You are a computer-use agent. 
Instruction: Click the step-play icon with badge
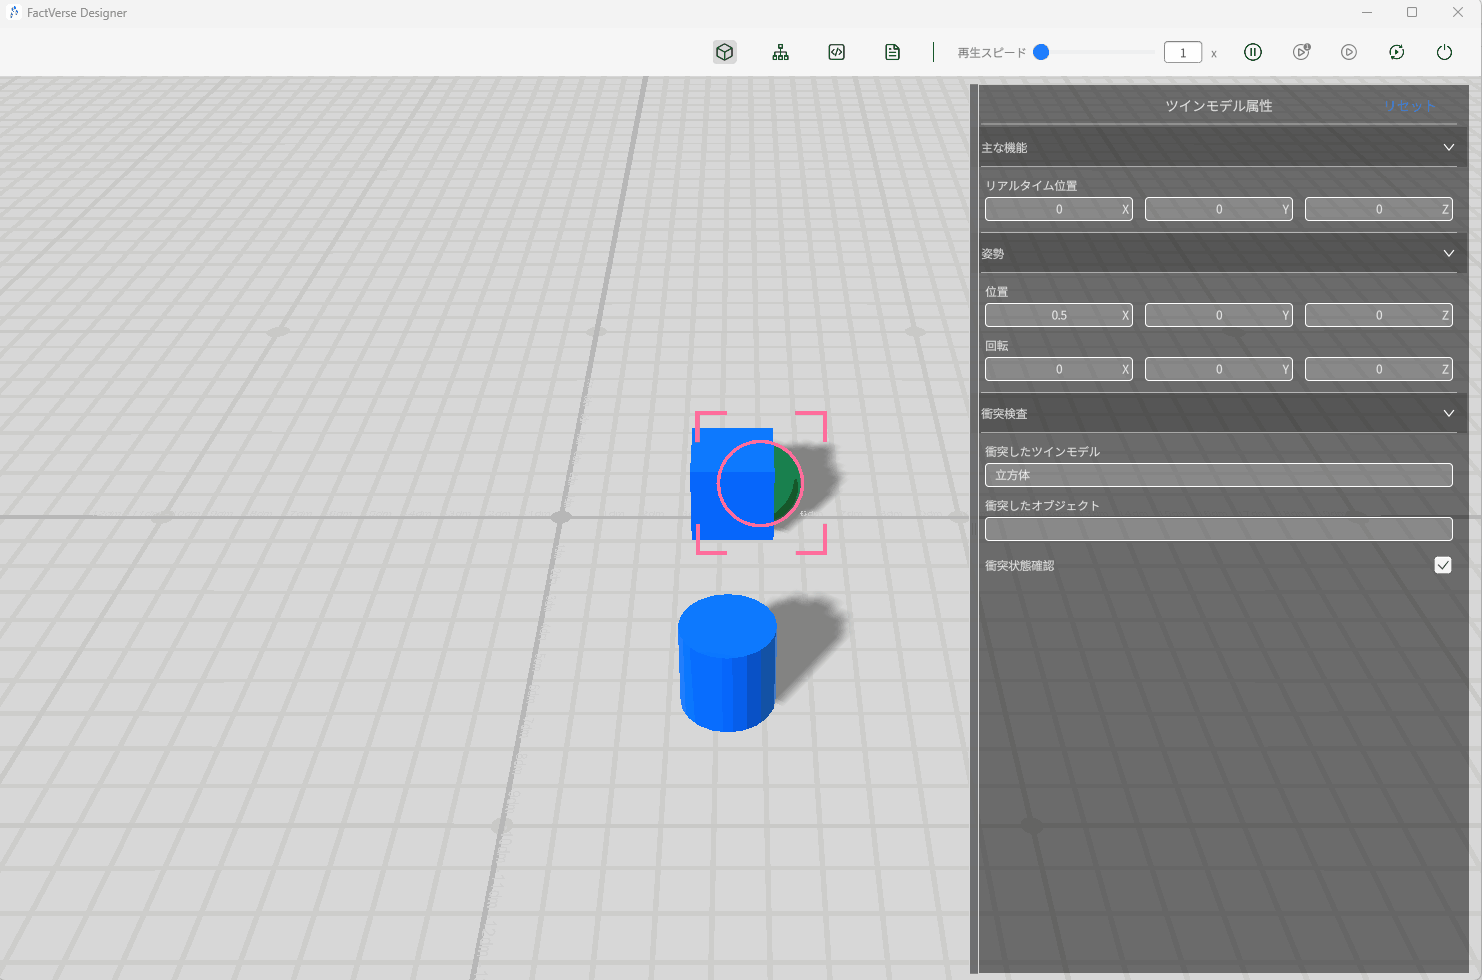tap(1301, 52)
